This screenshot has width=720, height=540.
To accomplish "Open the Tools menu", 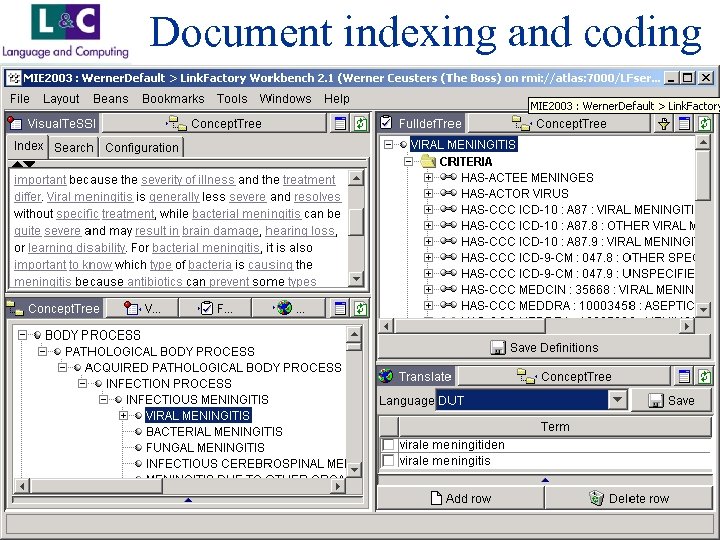I will (x=232, y=99).
